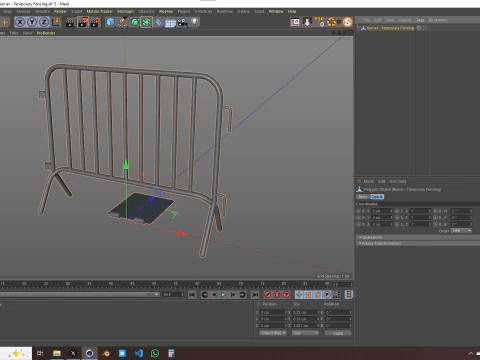The image size is (480, 360).
Task: Select the spline Pen tool icon
Action: click(122, 22)
